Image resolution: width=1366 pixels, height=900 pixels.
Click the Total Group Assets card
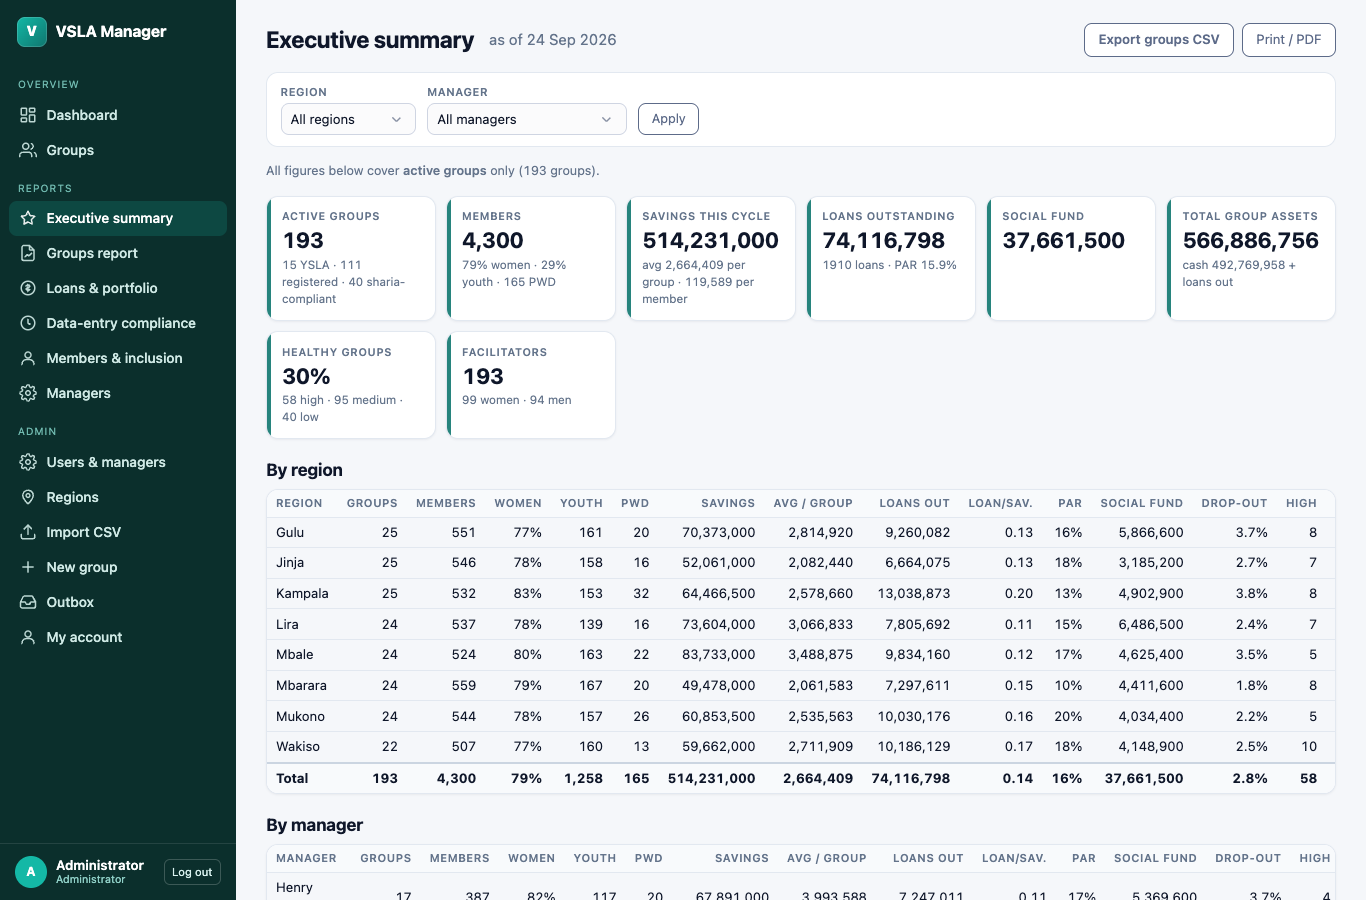click(1251, 259)
